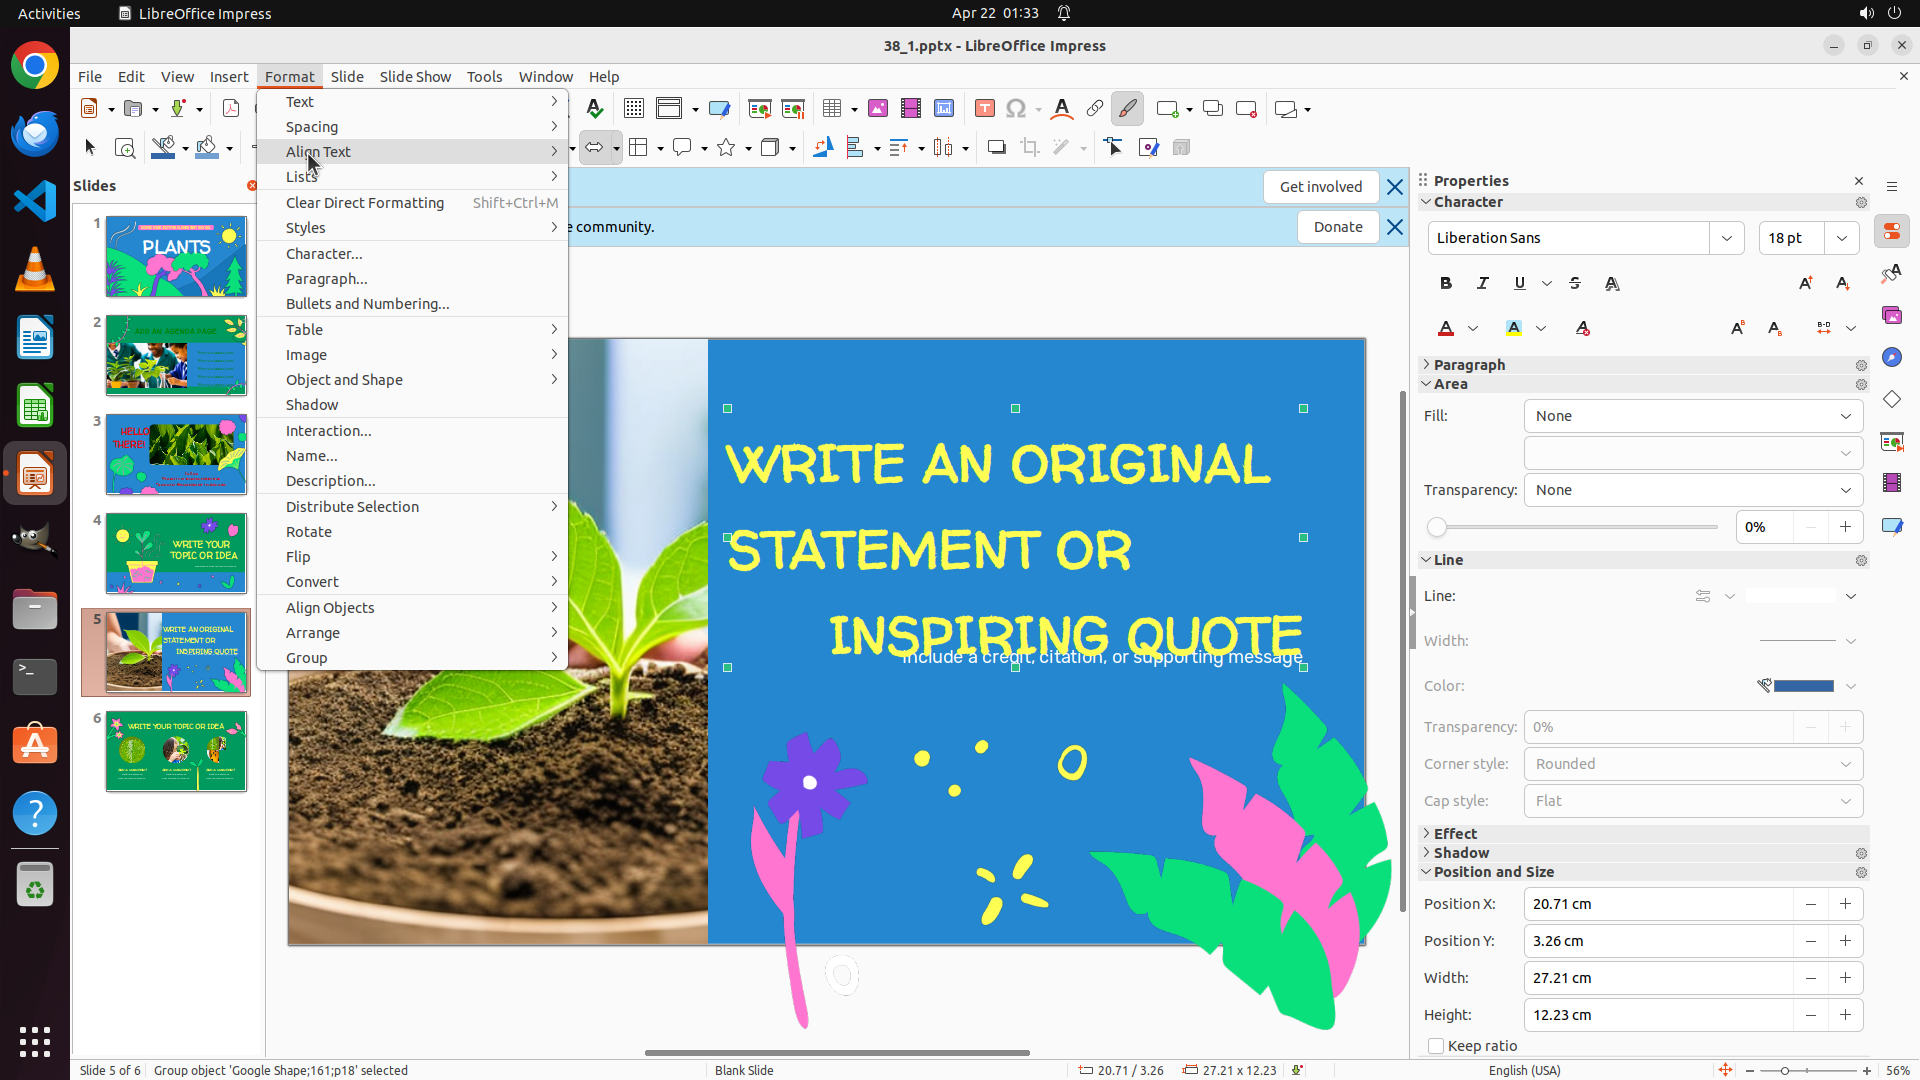Image resolution: width=1920 pixels, height=1080 pixels.
Task: Click the Donate button
Action: coord(1337,227)
